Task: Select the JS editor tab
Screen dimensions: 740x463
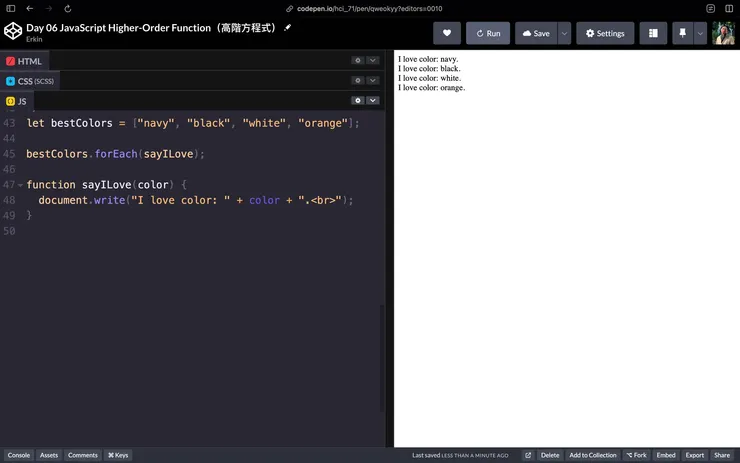Action: point(17,101)
